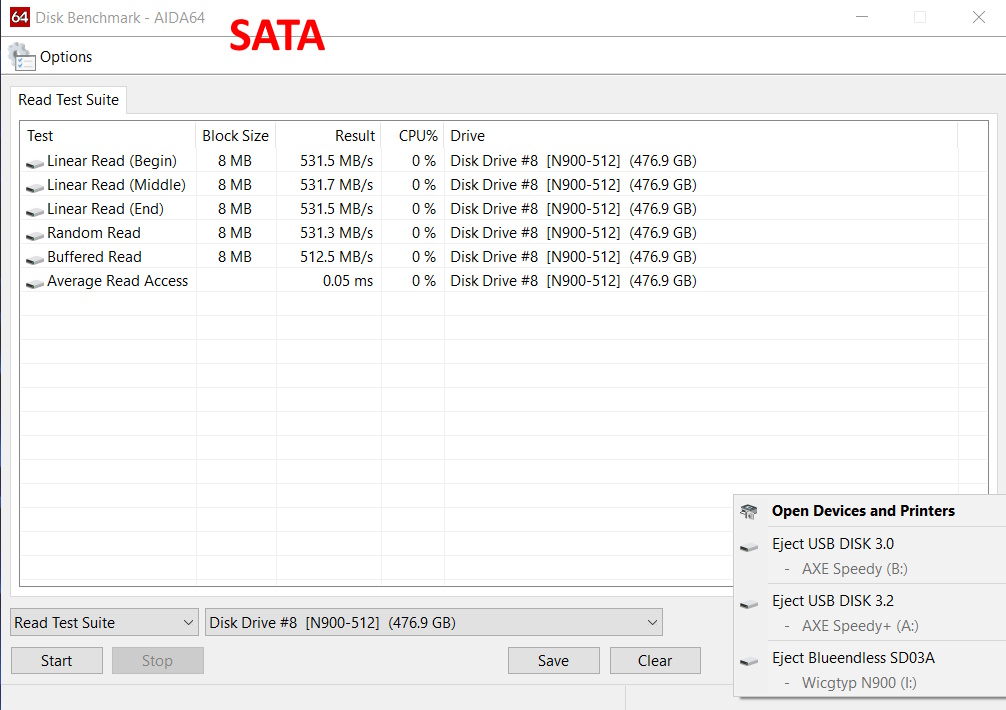Viewport: 1006px width, 710px height.
Task: Click drive icon beside Average Read Access
Action: click(x=35, y=283)
